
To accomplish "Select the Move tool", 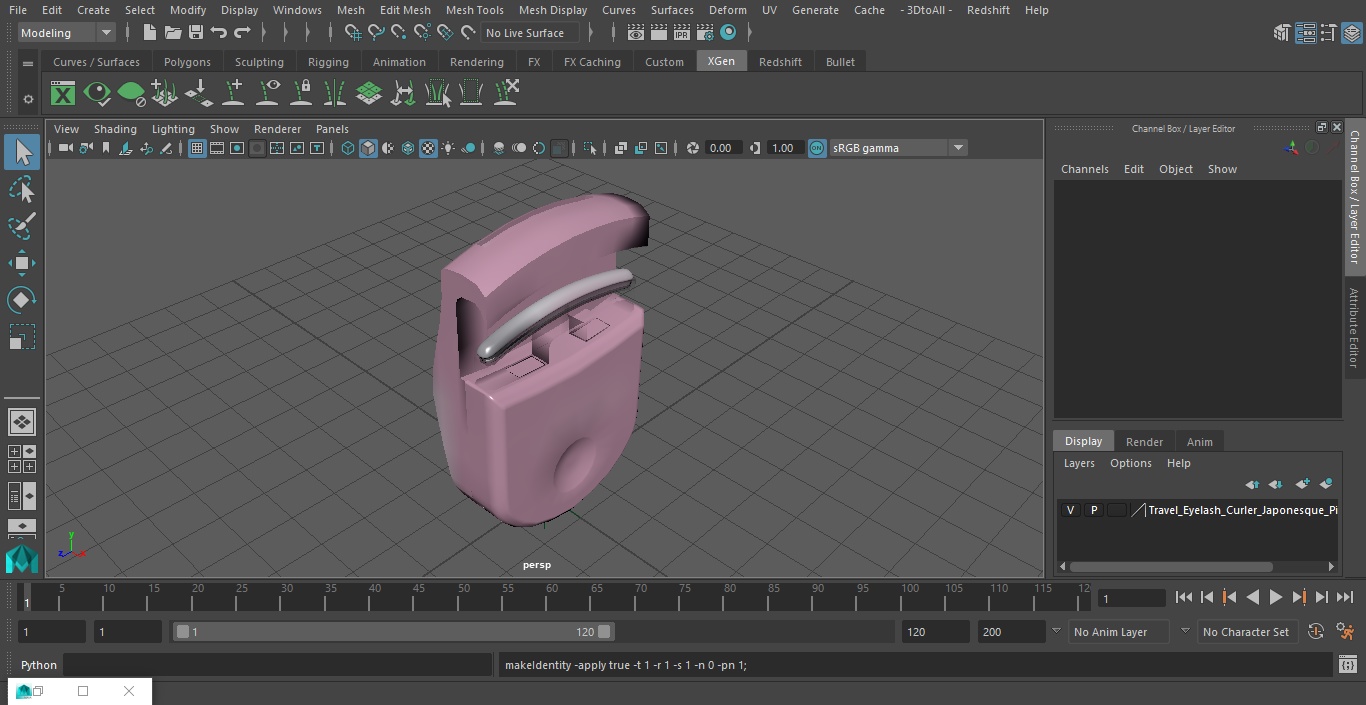I will pos(22,264).
